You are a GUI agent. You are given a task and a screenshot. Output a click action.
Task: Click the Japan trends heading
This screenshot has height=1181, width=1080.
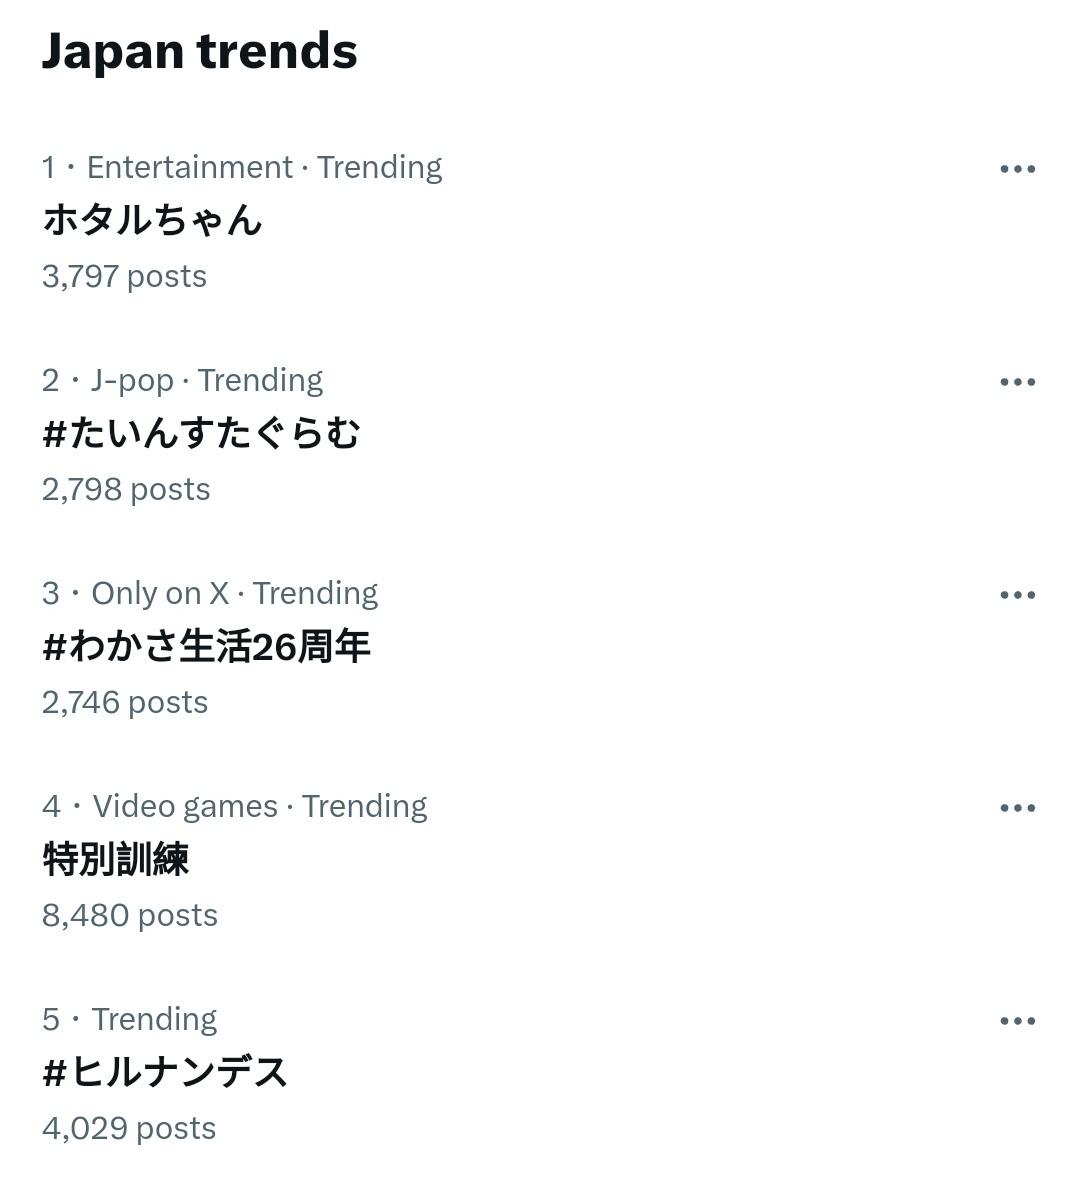pos(199,51)
